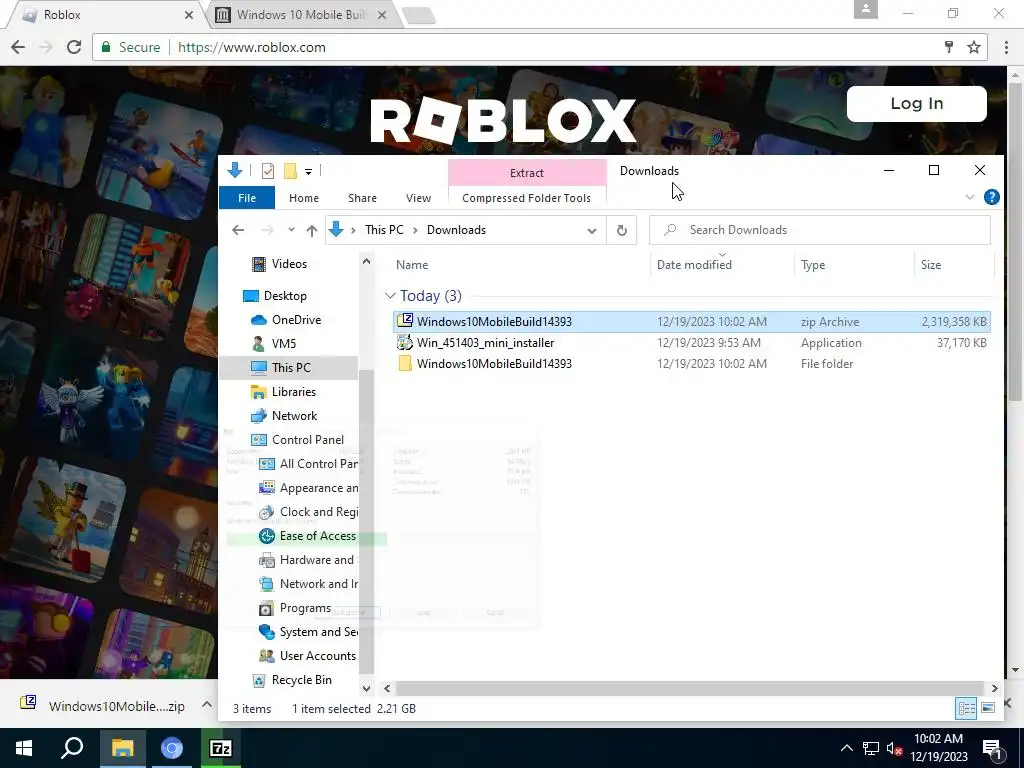Click the User Accounts icon
Image resolution: width=1024 pixels, height=768 pixels.
coord(266,656)
